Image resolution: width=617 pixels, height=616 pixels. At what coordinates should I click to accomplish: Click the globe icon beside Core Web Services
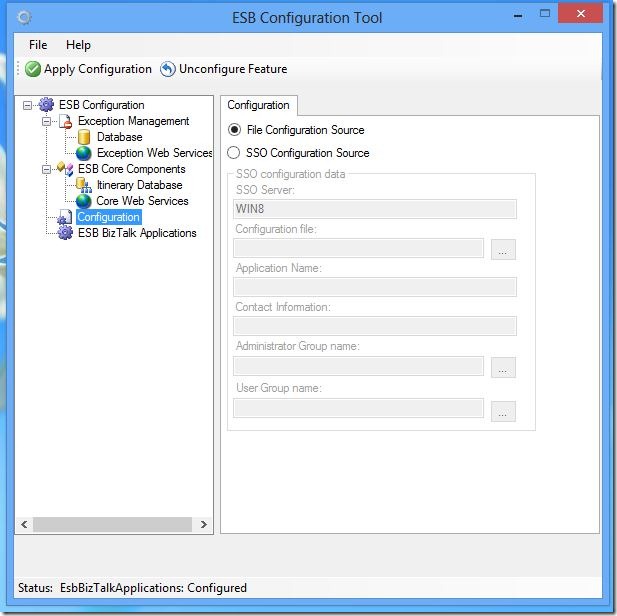point(83,201)
